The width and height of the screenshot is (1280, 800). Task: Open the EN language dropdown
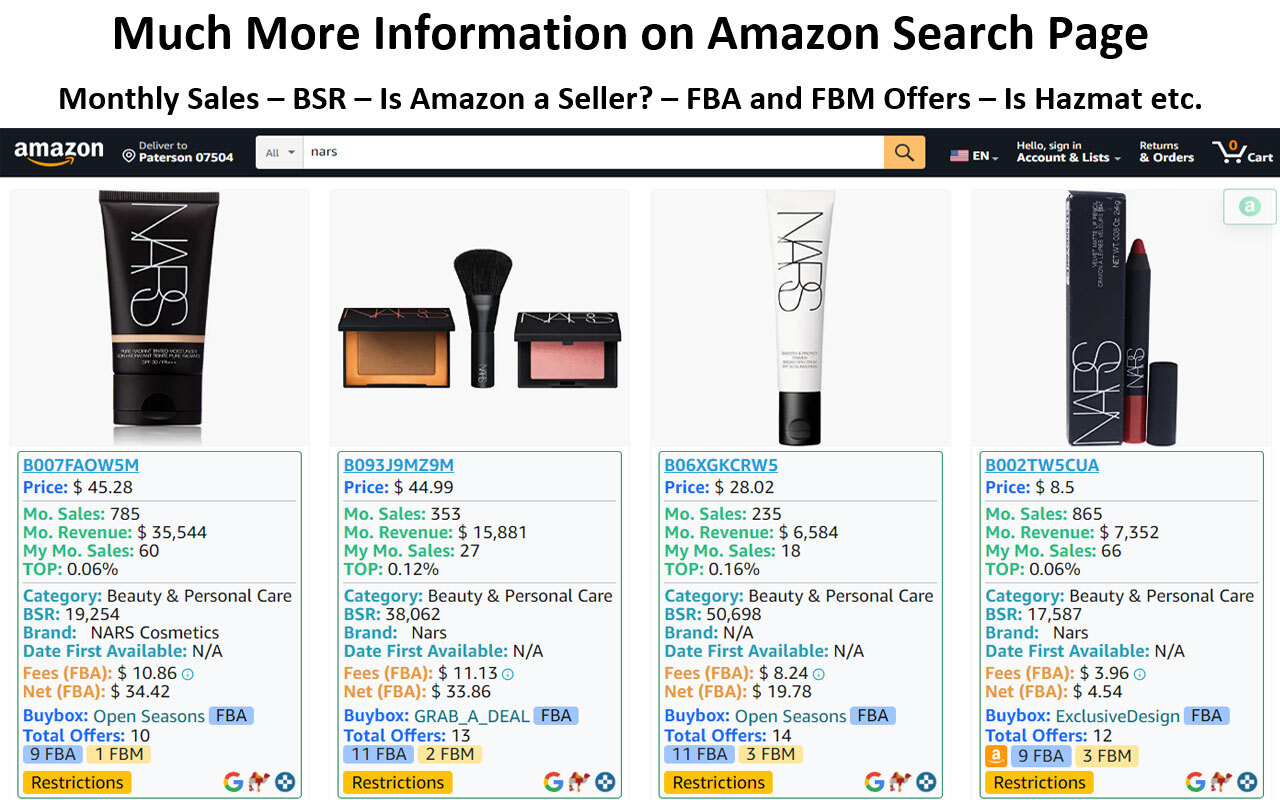(974, 156)
